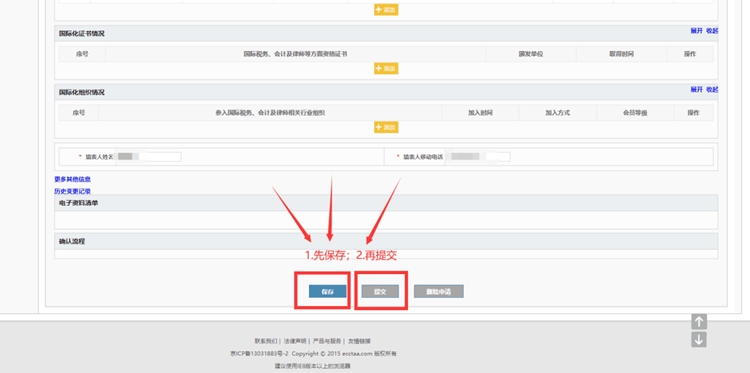This screenshot has height=373, width=750.
Task: Expand 国际化组织情况 section with 展开
Action: (696, 89)
